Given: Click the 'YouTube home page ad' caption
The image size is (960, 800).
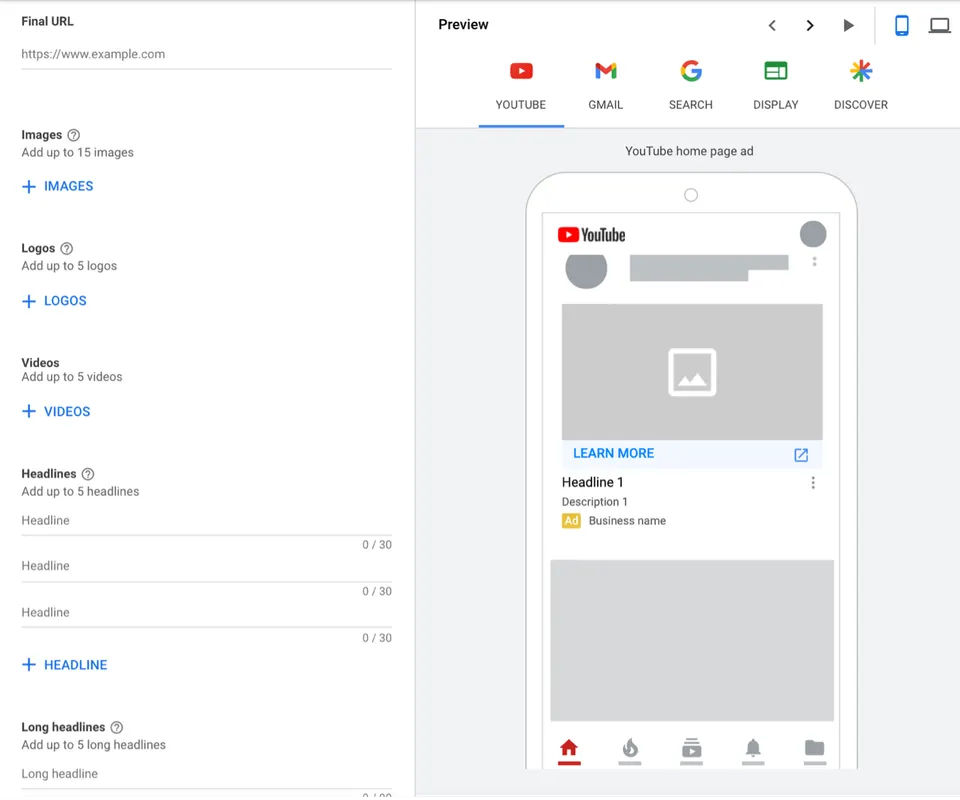Looking at the screenshot, I should 689,151.
